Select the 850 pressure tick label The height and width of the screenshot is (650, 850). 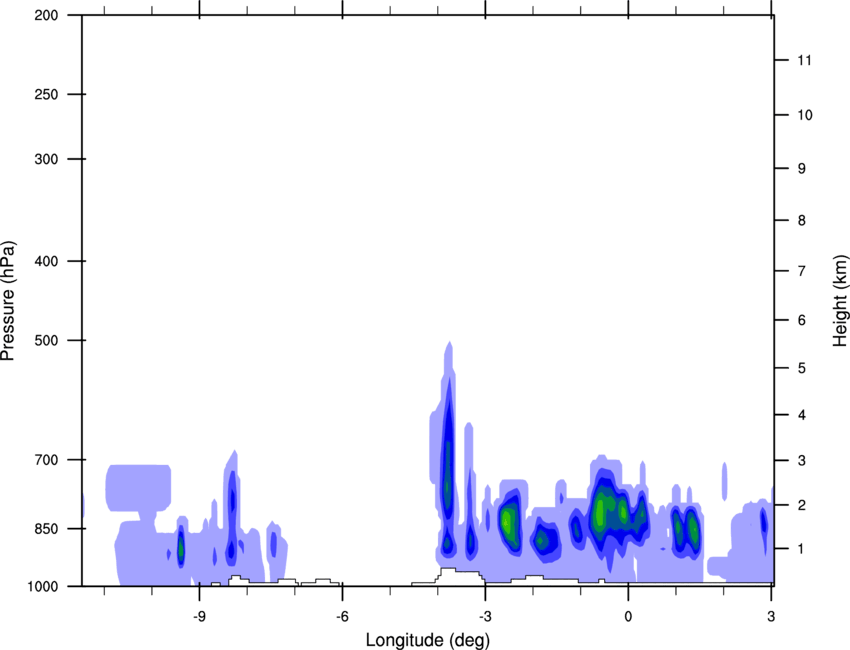point(46,529)
